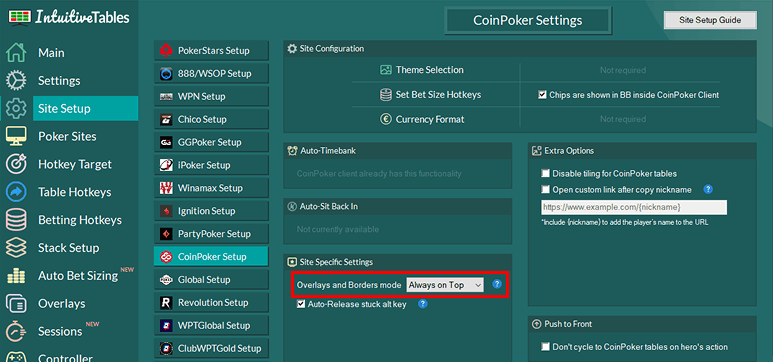Click the Hotkey Target bullseye icon

(16, 164)
